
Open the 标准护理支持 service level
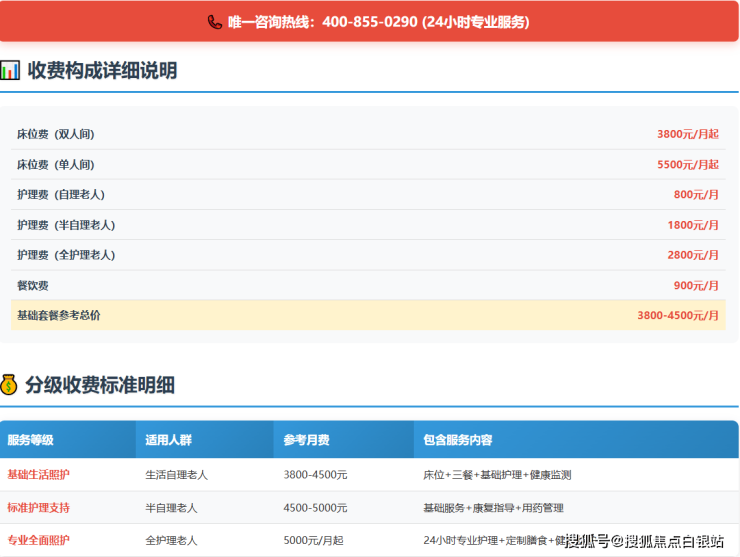click(x=39, y=508)
